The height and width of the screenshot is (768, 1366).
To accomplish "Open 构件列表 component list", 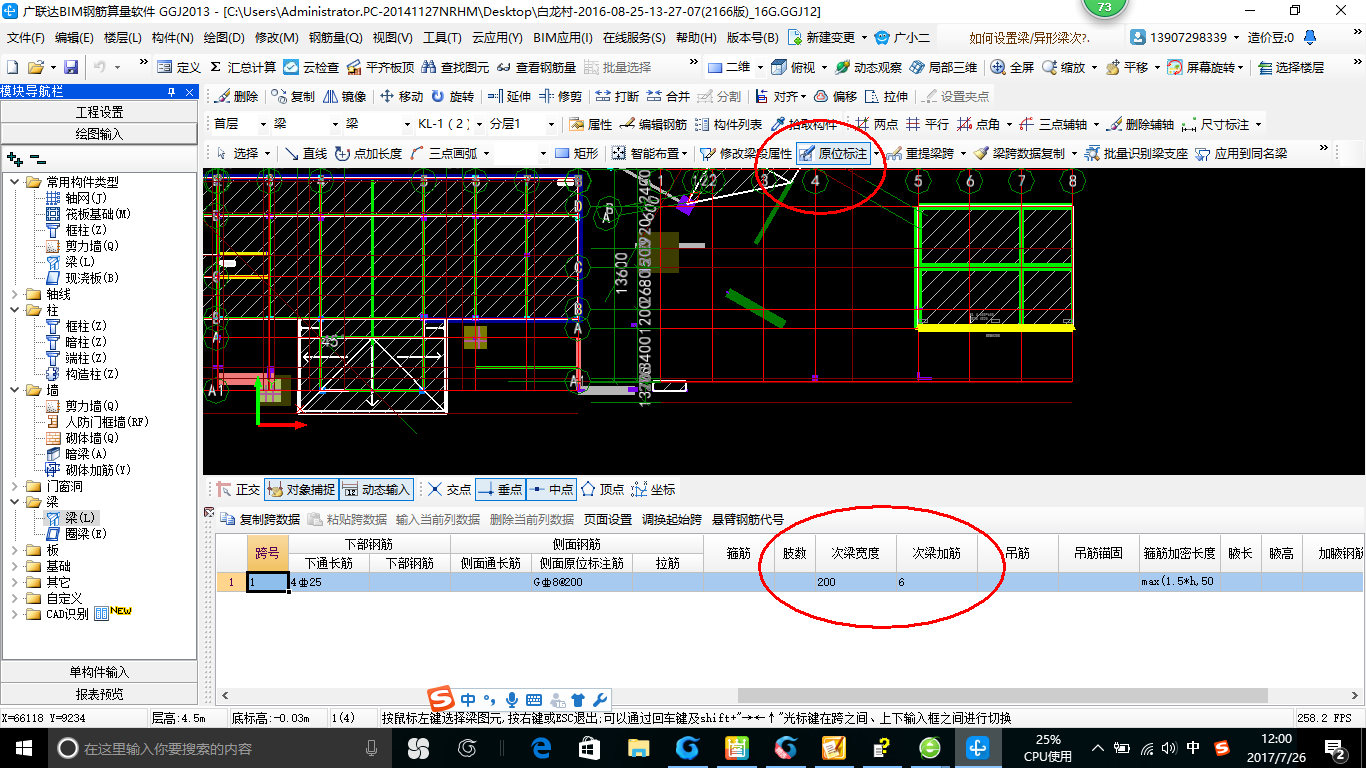I will click(728, 125).
